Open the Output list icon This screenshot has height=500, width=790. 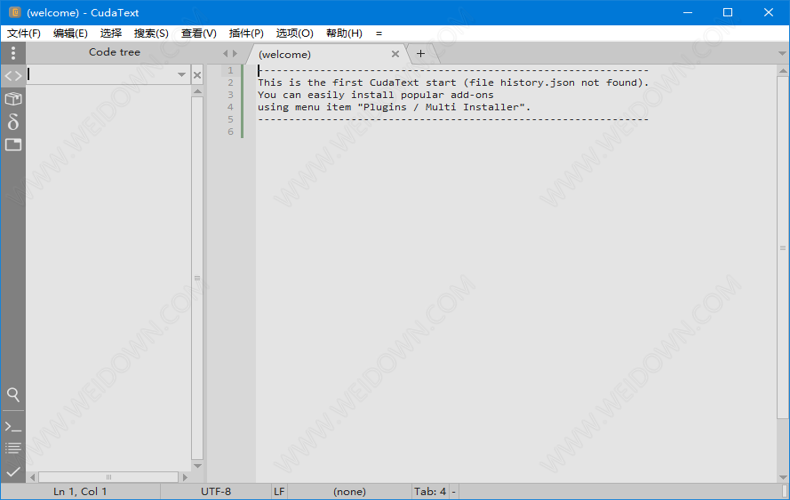pos(13,448)
